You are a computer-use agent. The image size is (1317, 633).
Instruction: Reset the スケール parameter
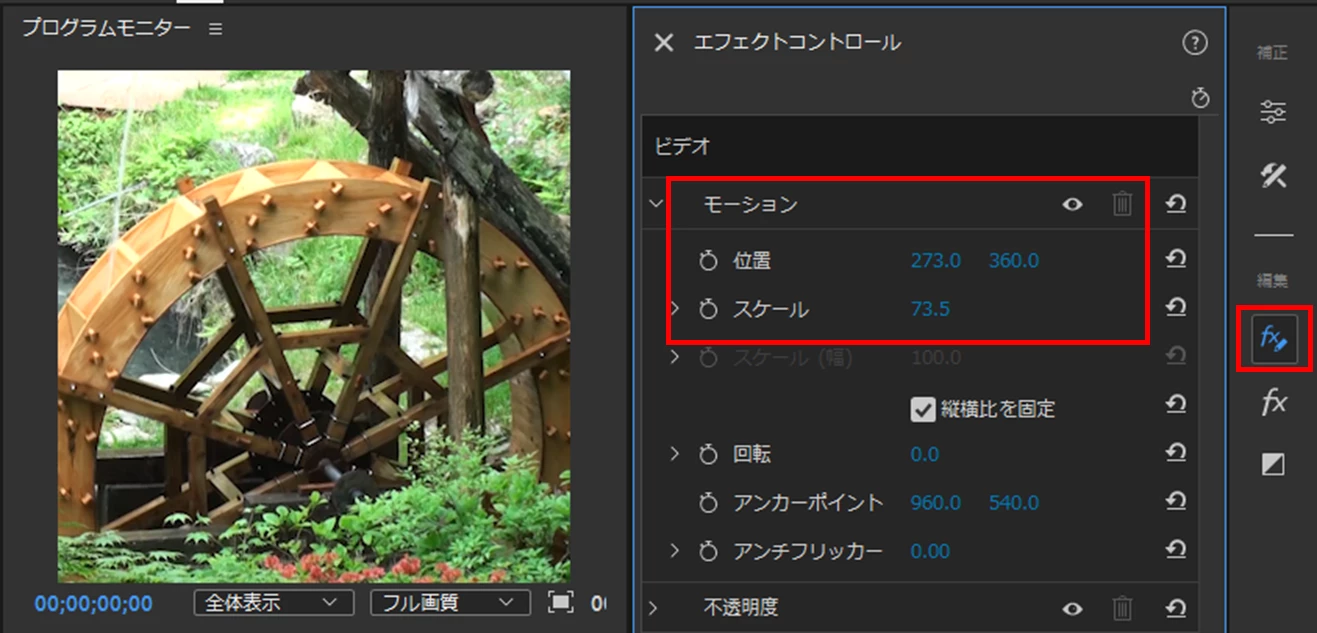(1175, 307)
